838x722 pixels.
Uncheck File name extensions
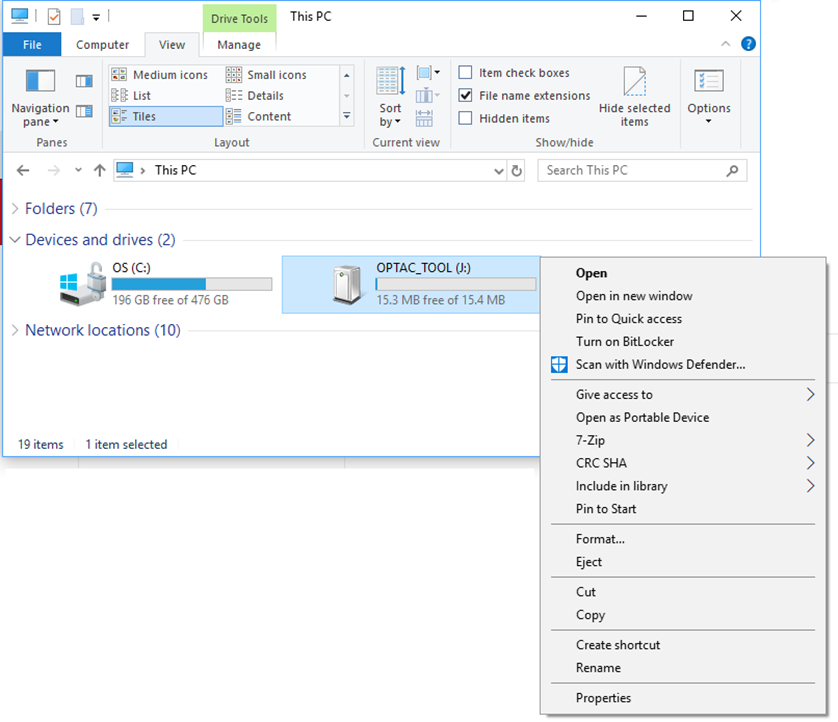pyautogui.click(x=465, y=95)
